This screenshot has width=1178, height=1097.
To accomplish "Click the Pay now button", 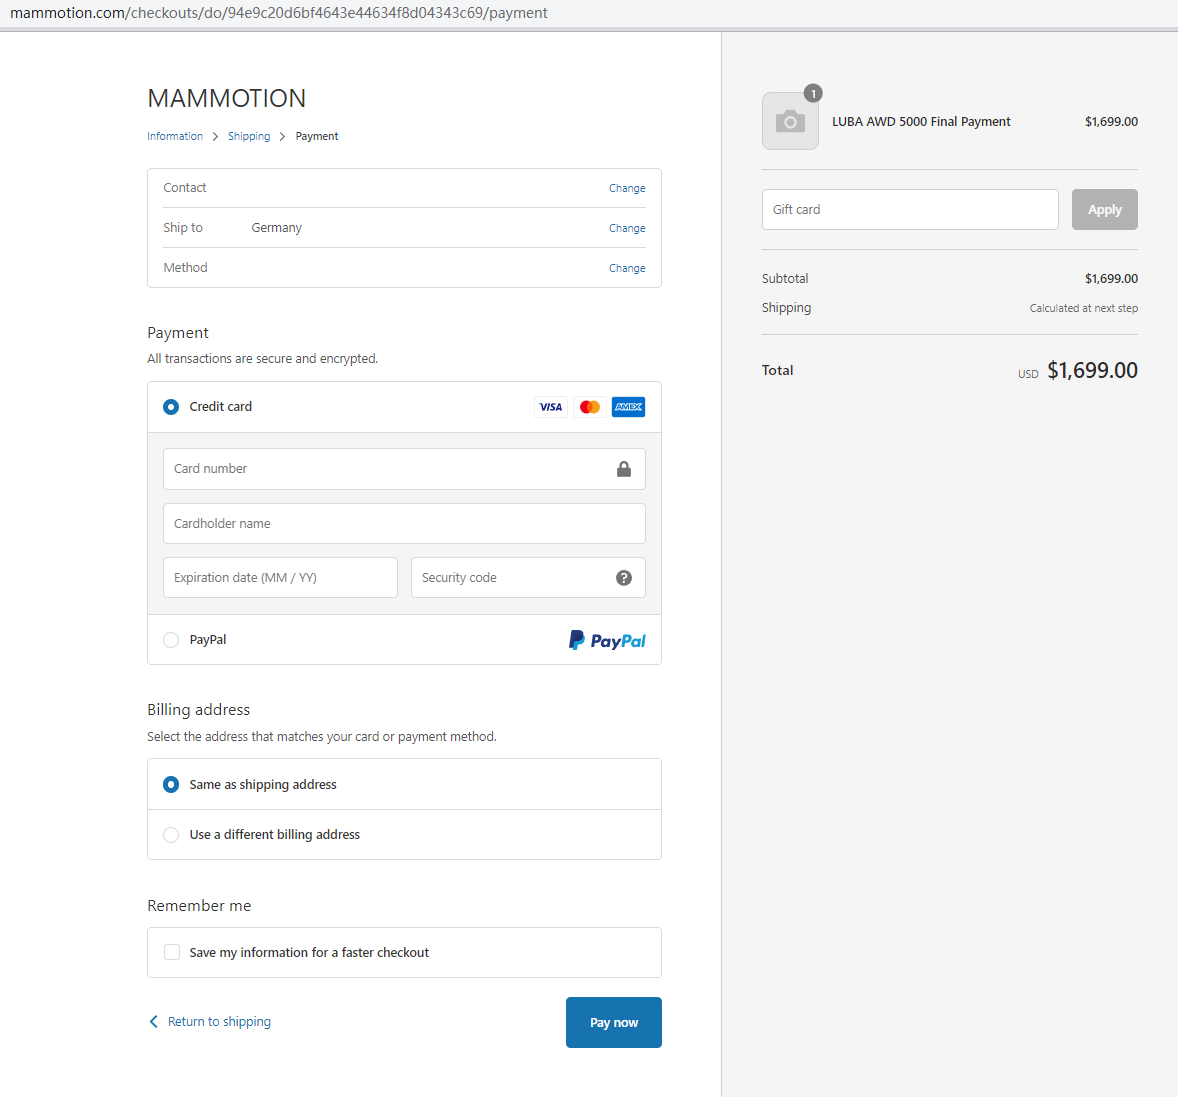I will click(x=614, y=1022).
